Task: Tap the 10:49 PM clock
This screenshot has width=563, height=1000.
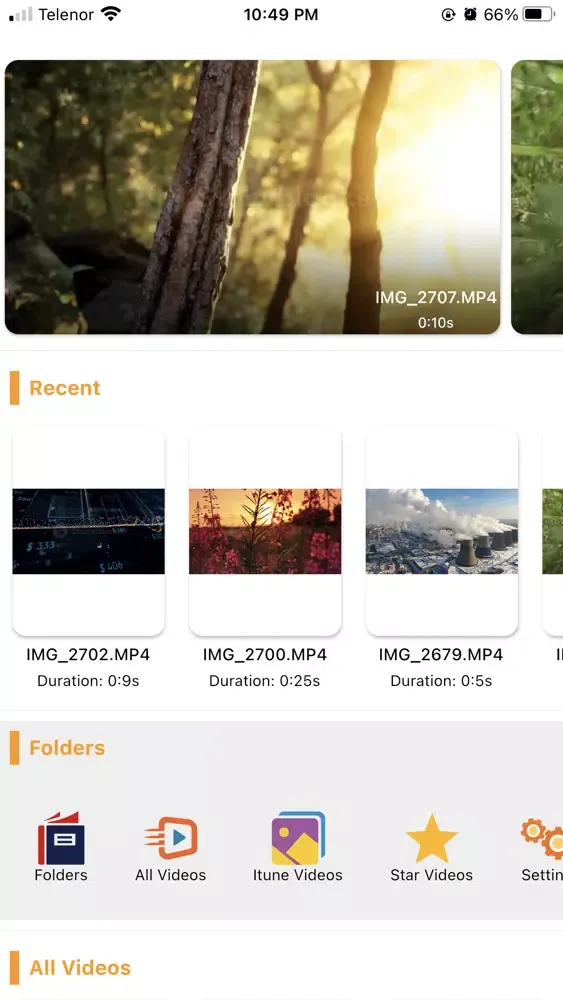Action: [281, 14]
